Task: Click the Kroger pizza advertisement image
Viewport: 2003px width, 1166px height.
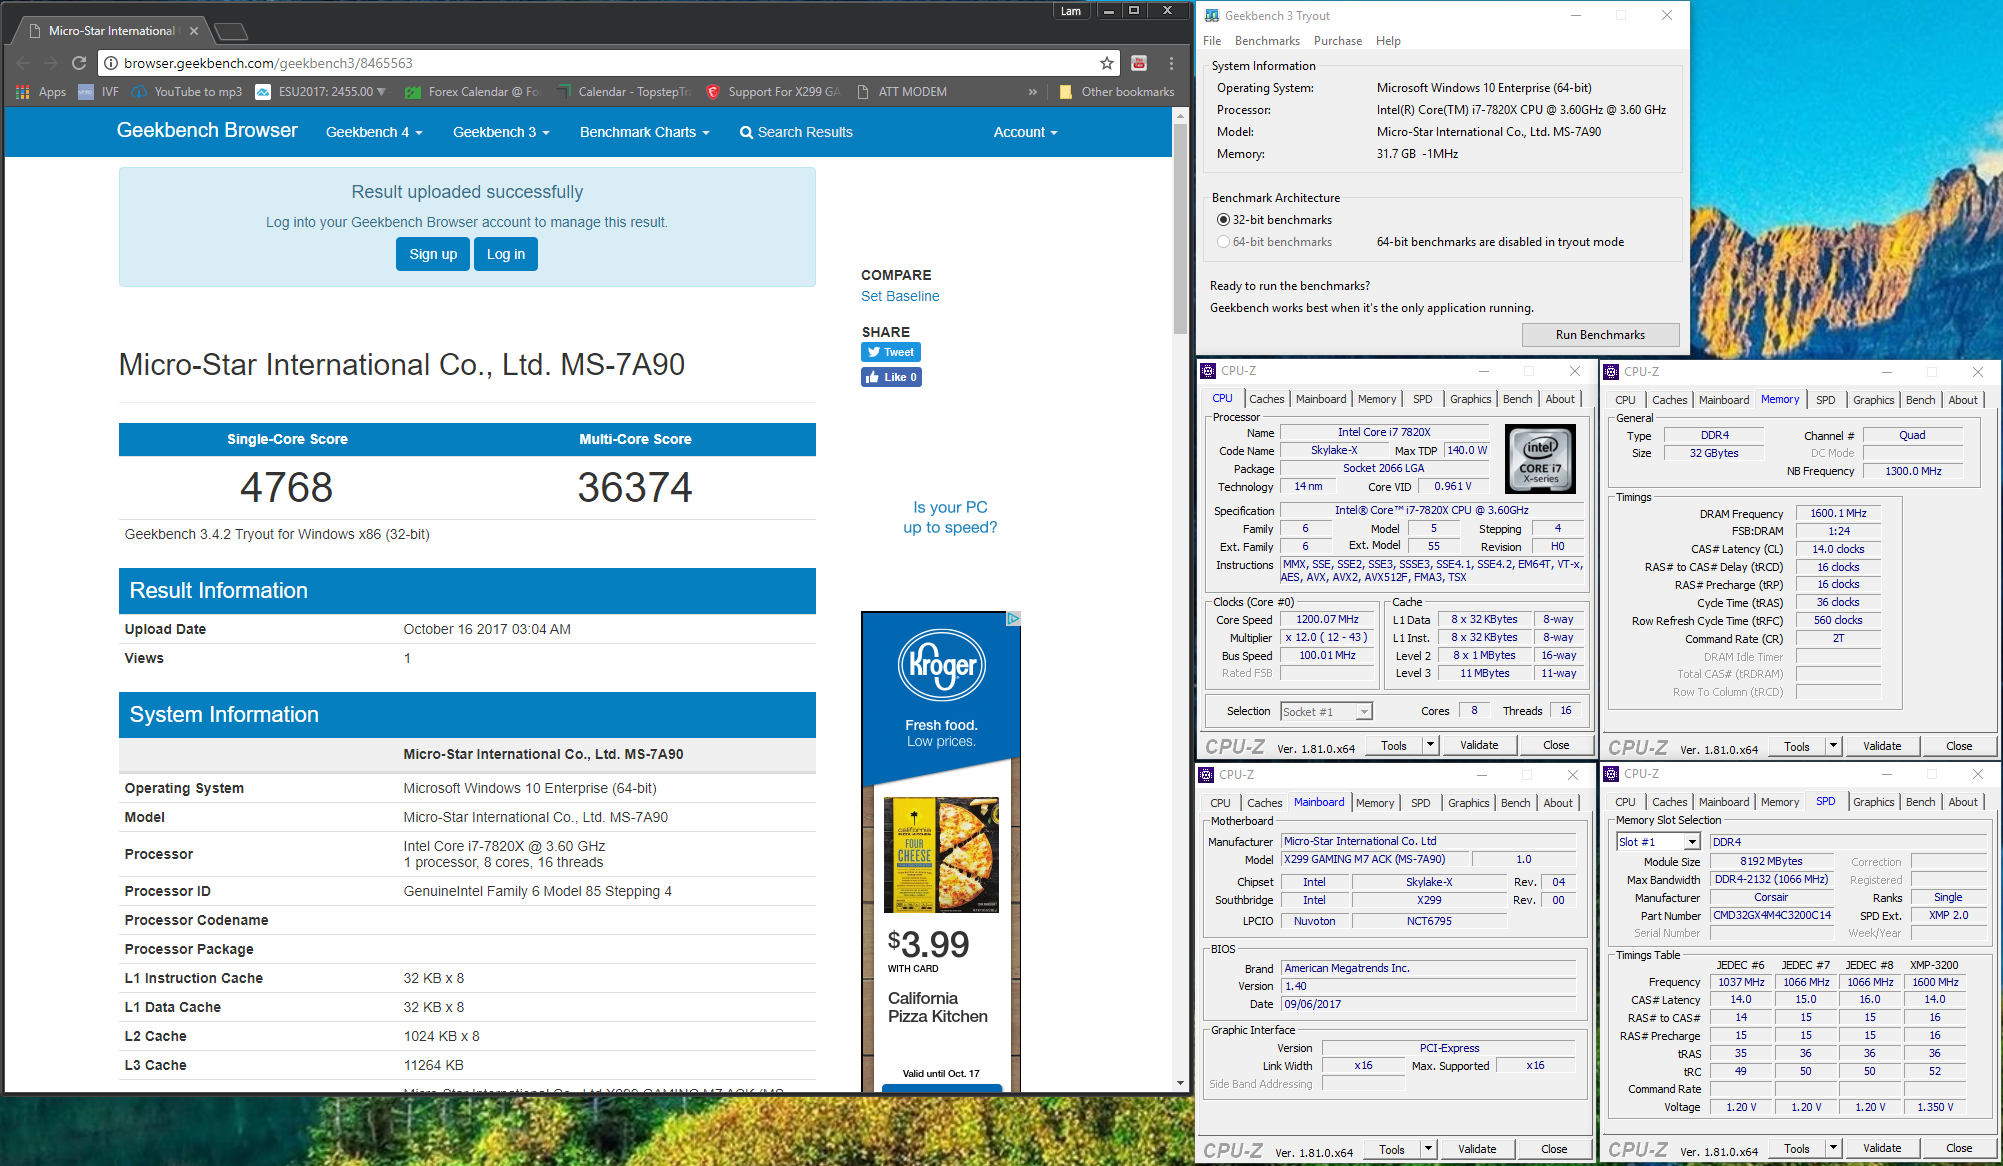Action: pos(941,855)
